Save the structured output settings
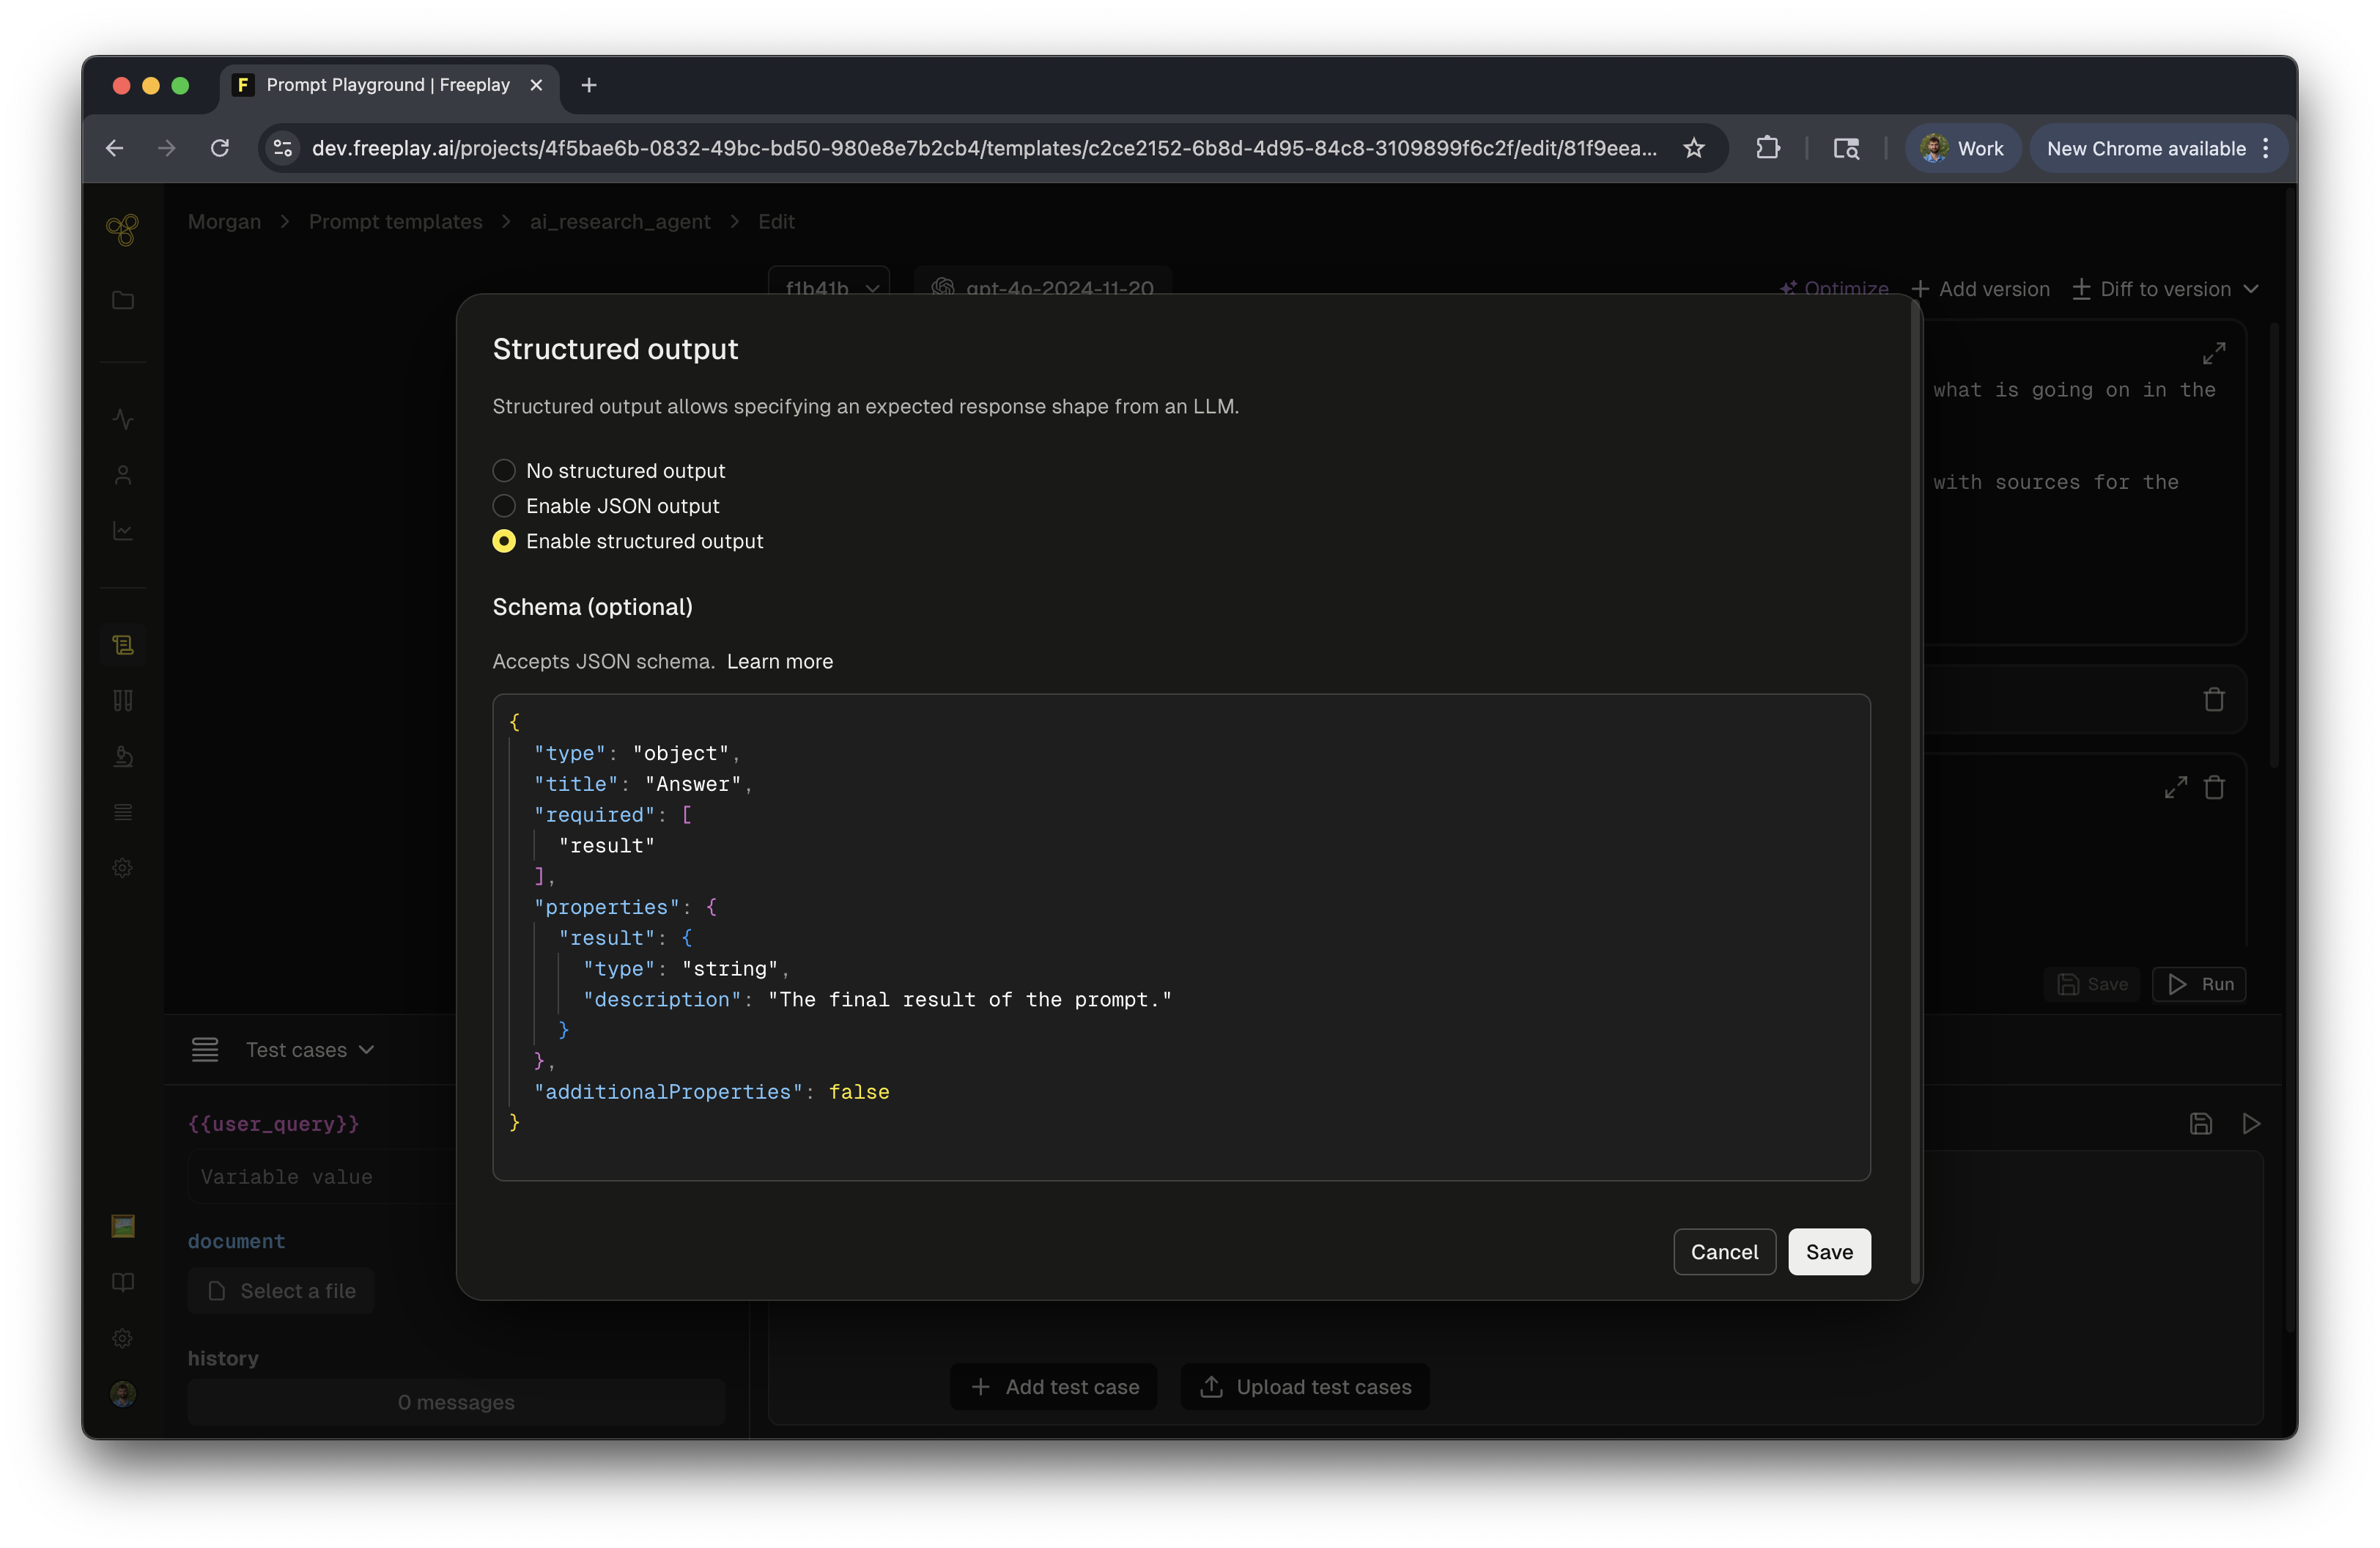The image size is (2380, 1548). pos(1828,1252)
